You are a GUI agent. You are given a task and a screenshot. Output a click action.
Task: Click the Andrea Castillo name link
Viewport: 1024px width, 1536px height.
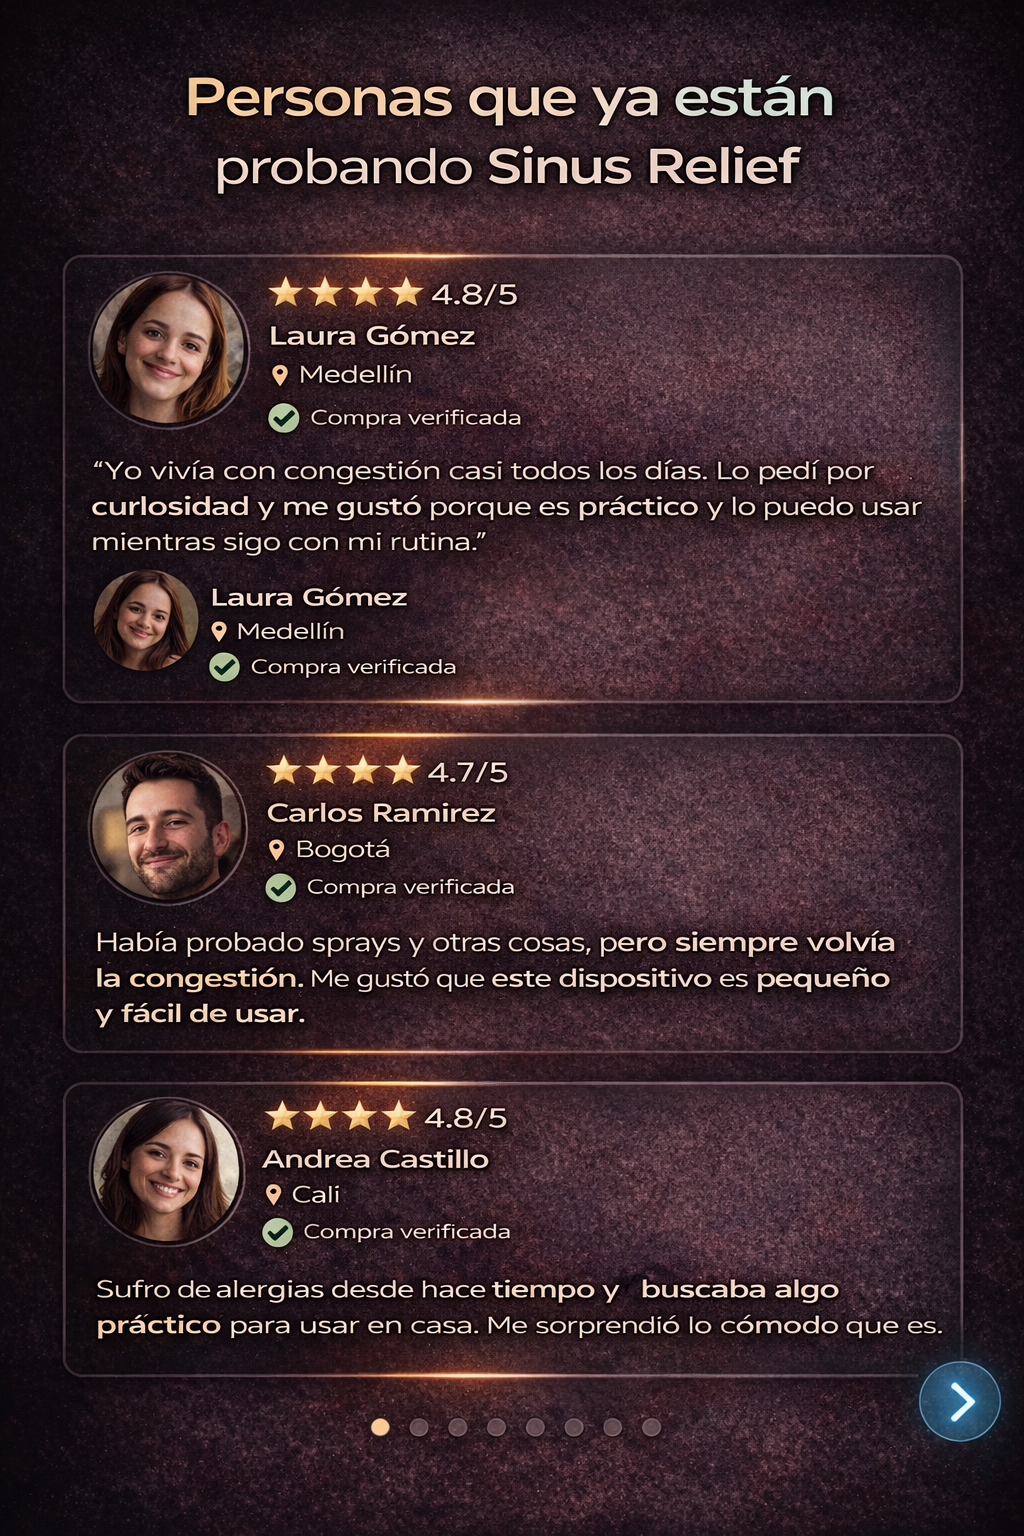click(375, 1159)
